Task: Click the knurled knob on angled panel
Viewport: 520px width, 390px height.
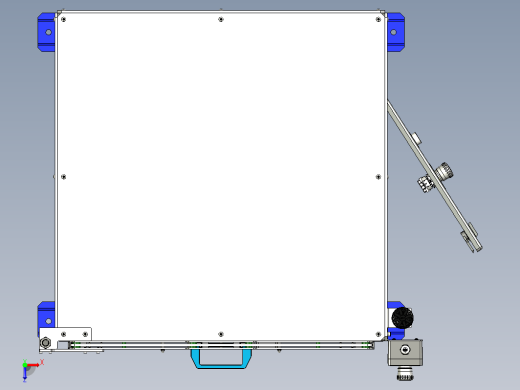Action: [444, 172]
